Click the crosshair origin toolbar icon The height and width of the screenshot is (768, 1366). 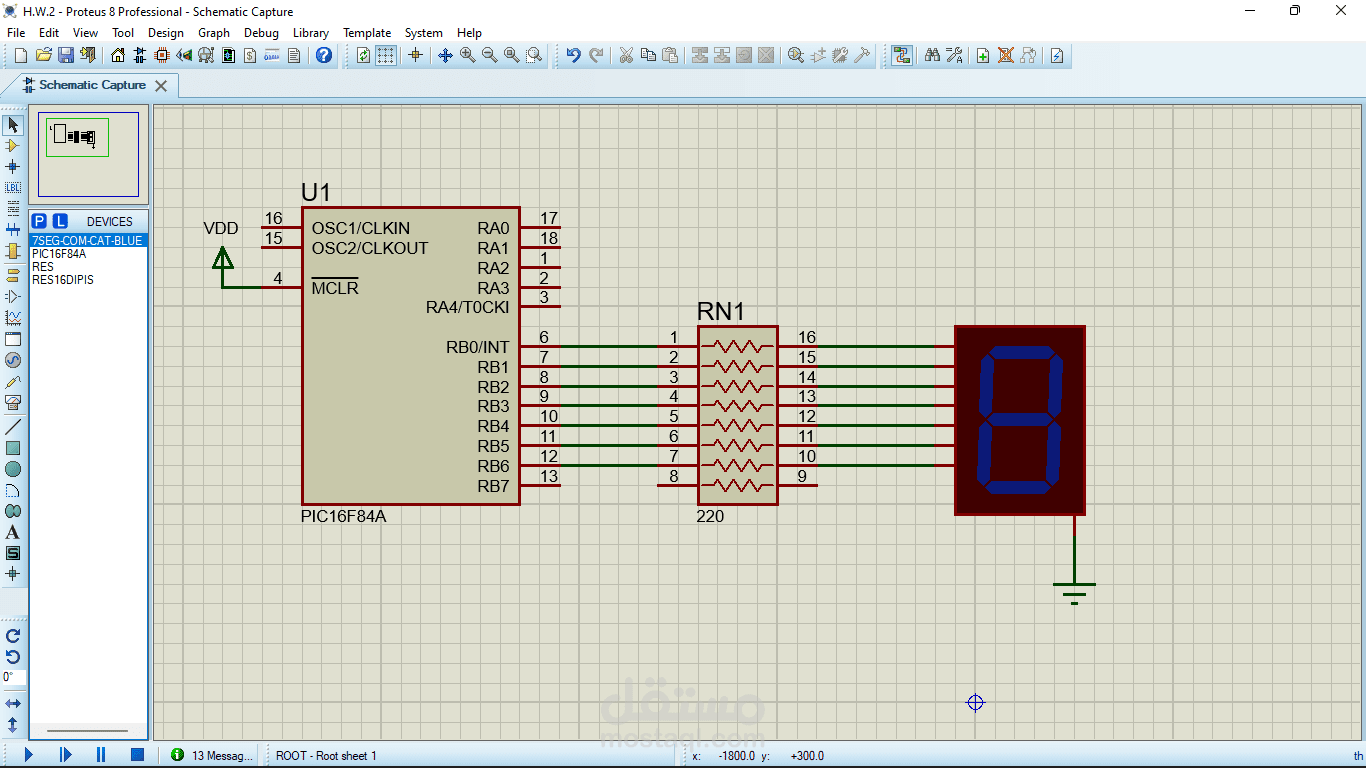point(415,55)
